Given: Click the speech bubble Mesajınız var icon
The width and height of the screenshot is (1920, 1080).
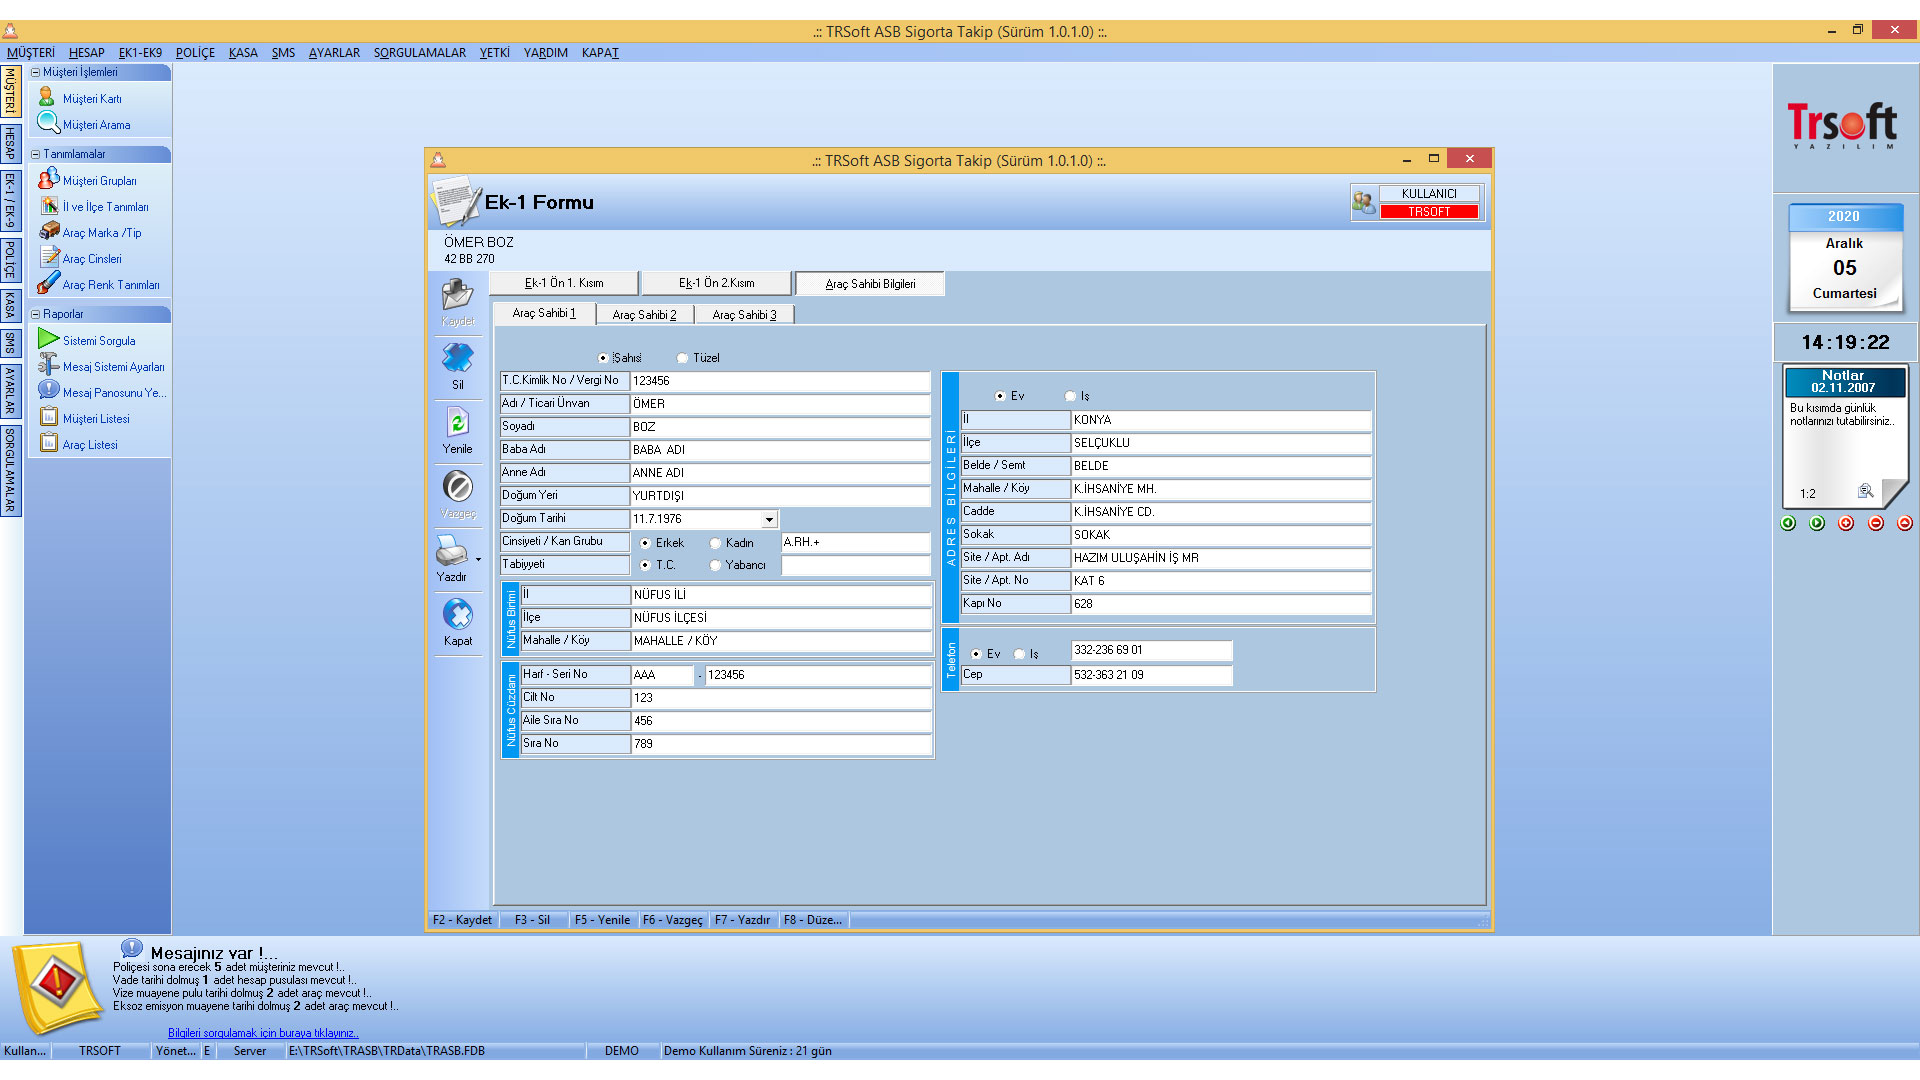Looking at the screenshot, I should (x=132, y=947).
